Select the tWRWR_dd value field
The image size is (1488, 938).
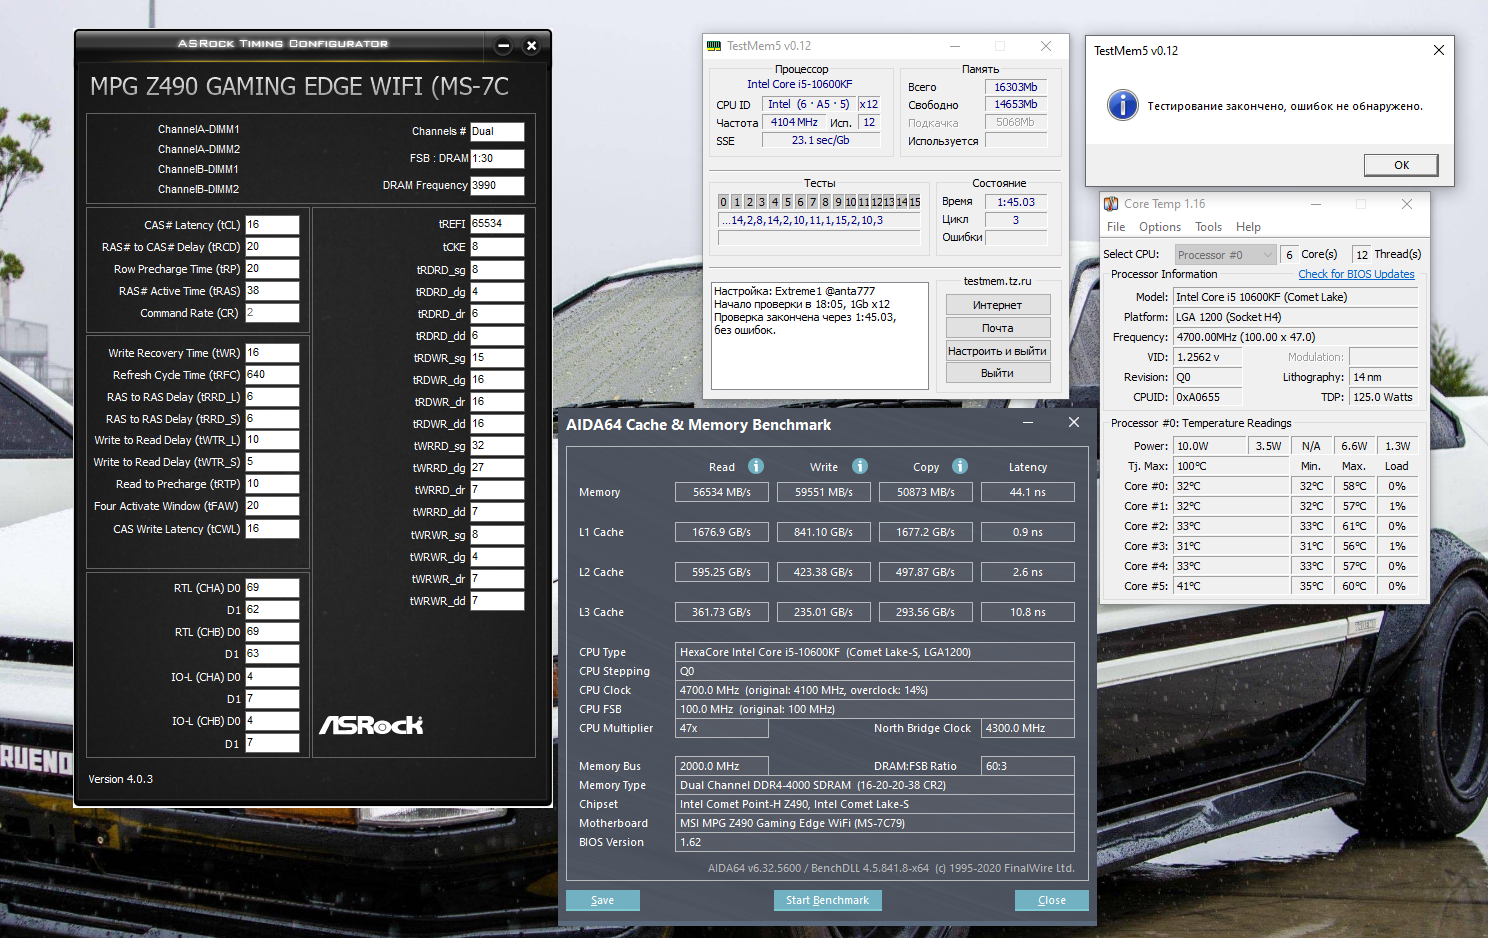497,601
